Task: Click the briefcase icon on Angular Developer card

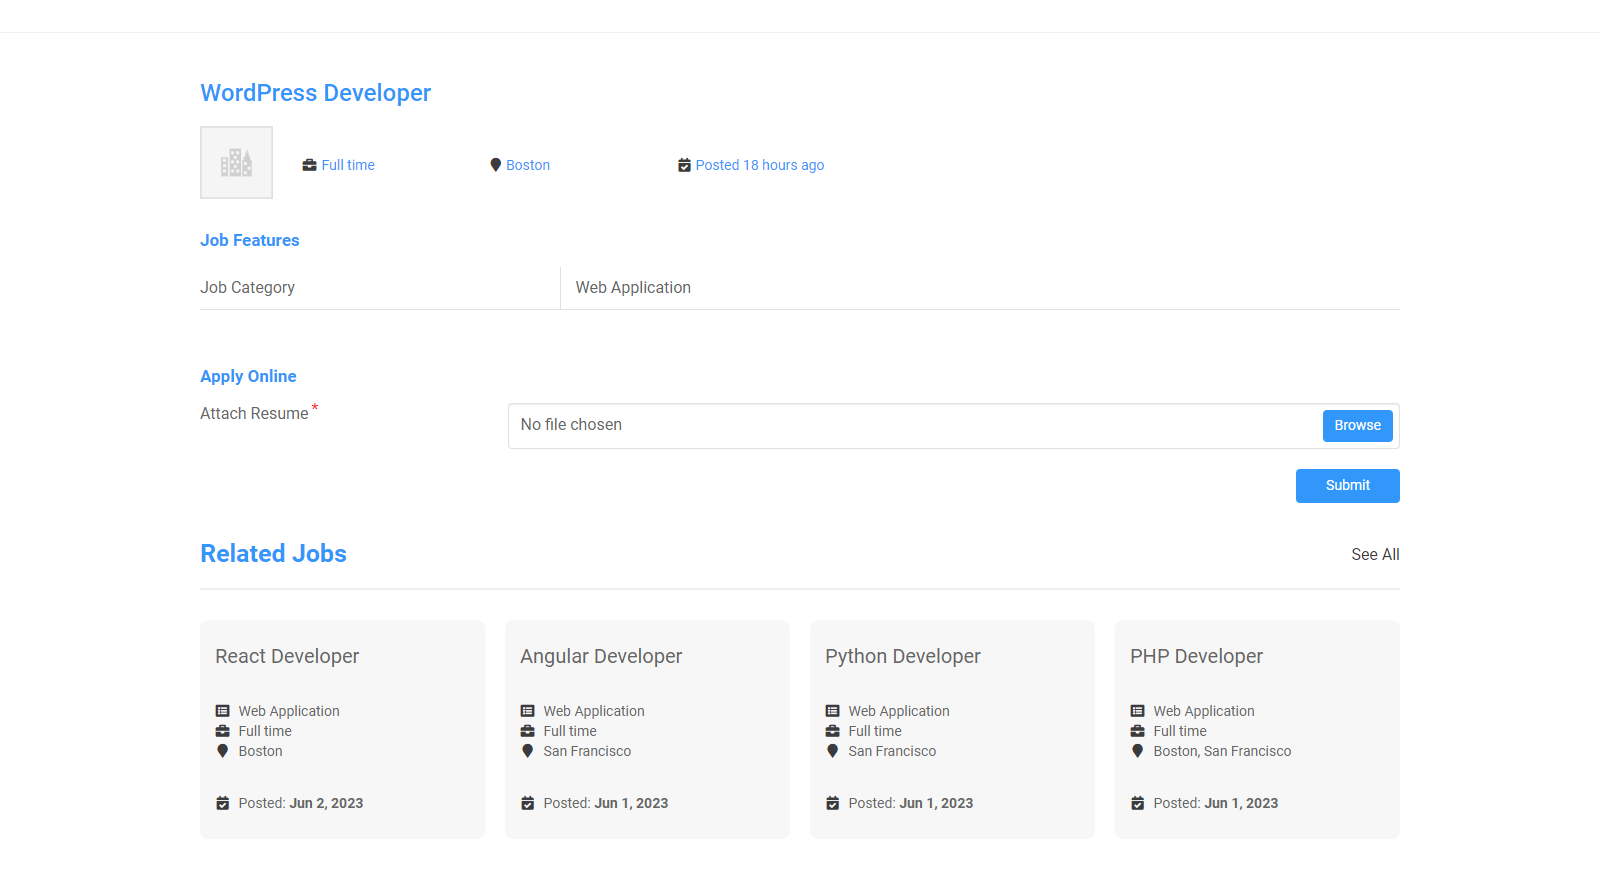Action: tap(528, 731)
